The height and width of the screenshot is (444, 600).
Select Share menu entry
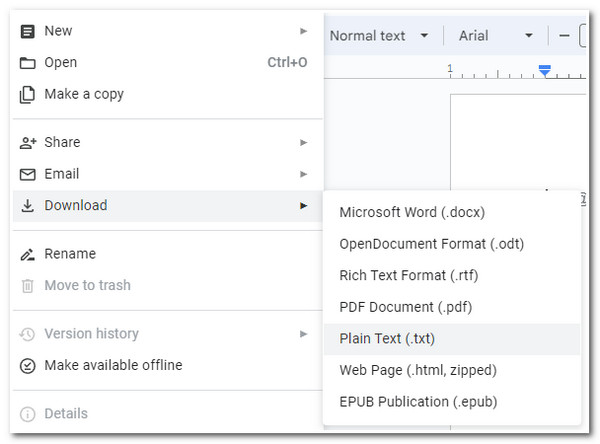(168, 142)
